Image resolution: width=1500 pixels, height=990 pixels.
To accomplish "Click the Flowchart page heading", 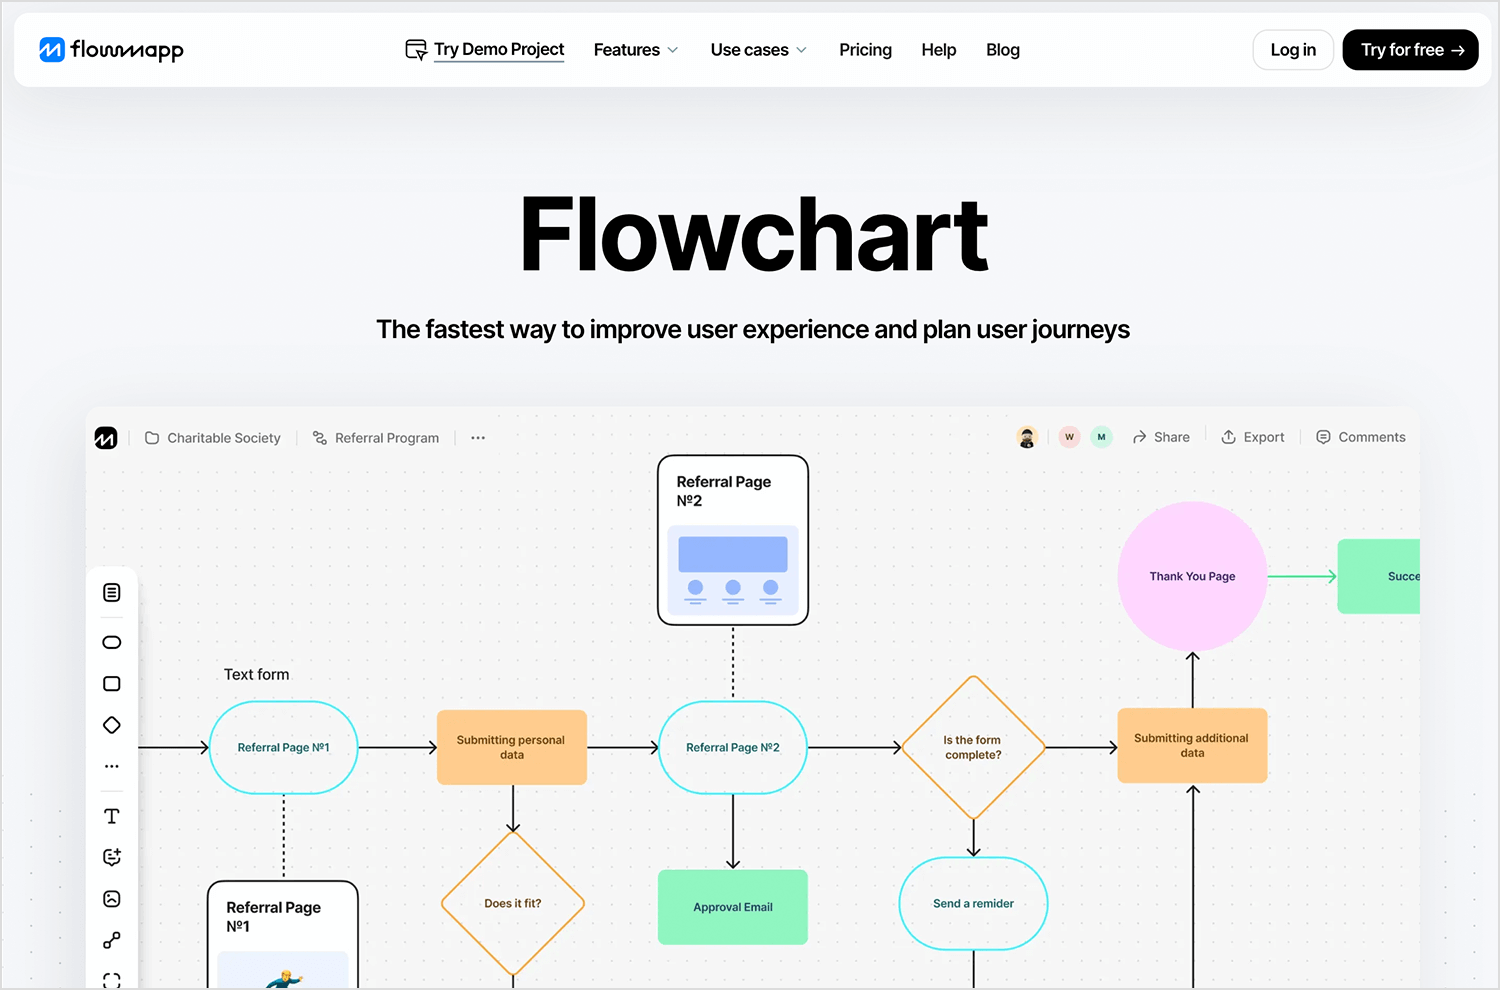I will point(753,235).
